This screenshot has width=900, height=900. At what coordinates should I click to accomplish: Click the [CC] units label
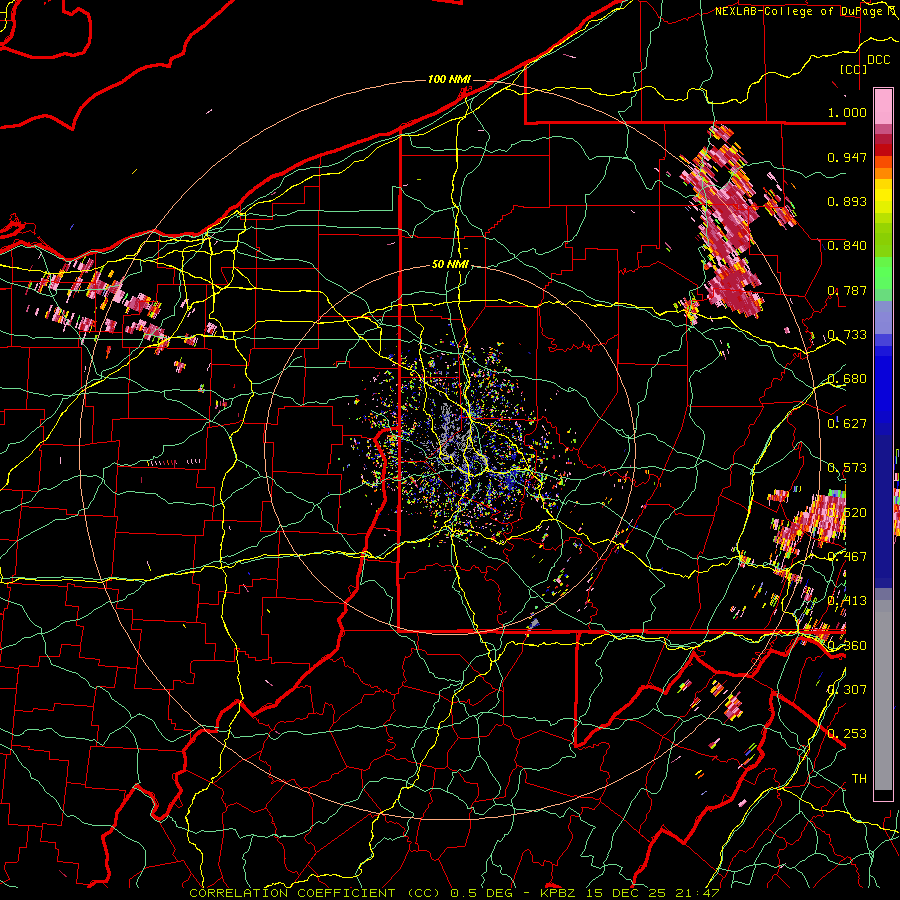pos(854,69)
